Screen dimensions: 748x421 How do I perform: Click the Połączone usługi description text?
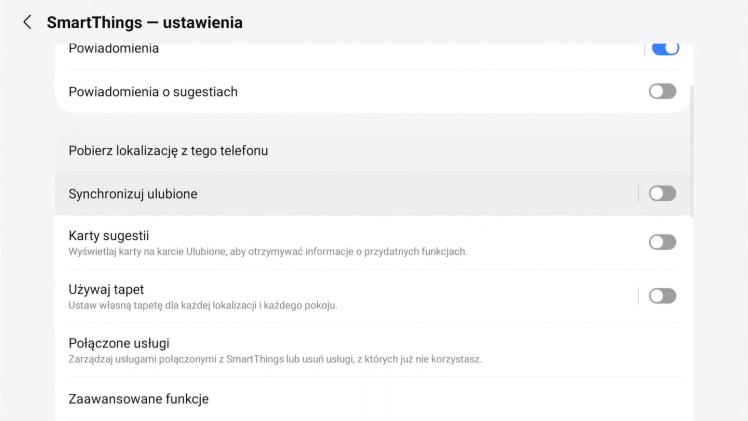click(x=275, y=359)
